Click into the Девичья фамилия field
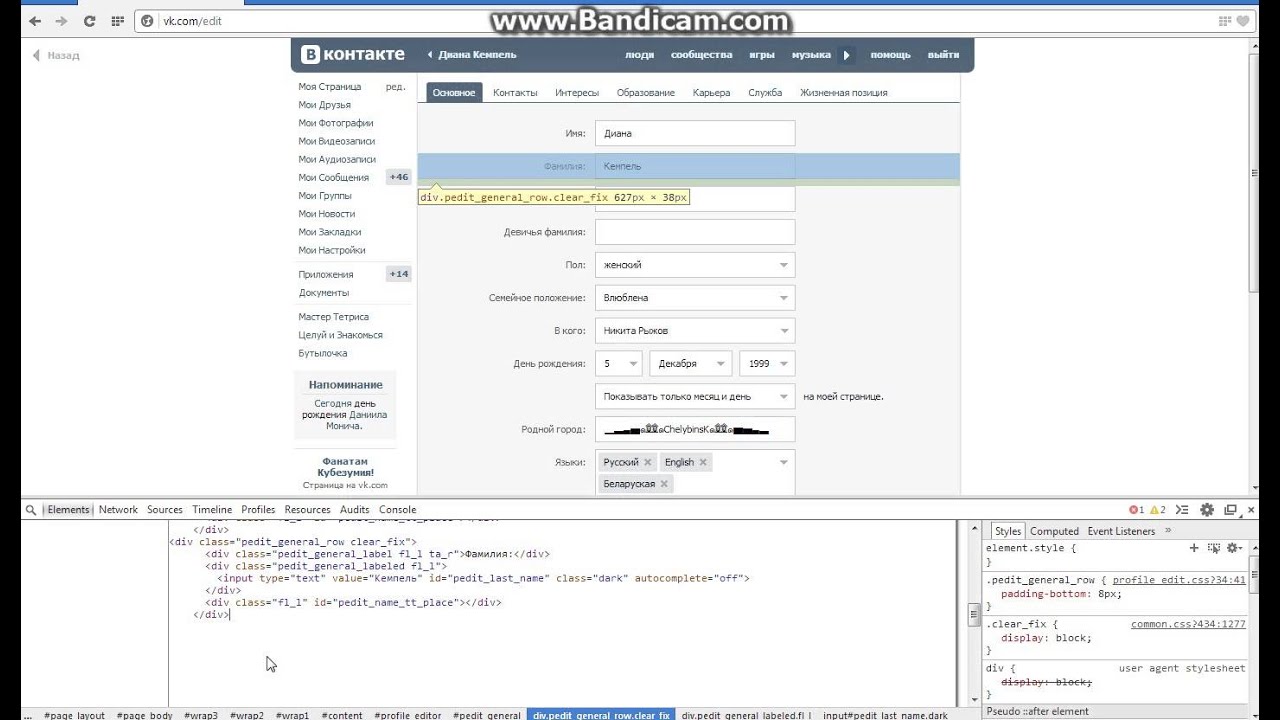The image size is (1280, 720). [695, 232]
